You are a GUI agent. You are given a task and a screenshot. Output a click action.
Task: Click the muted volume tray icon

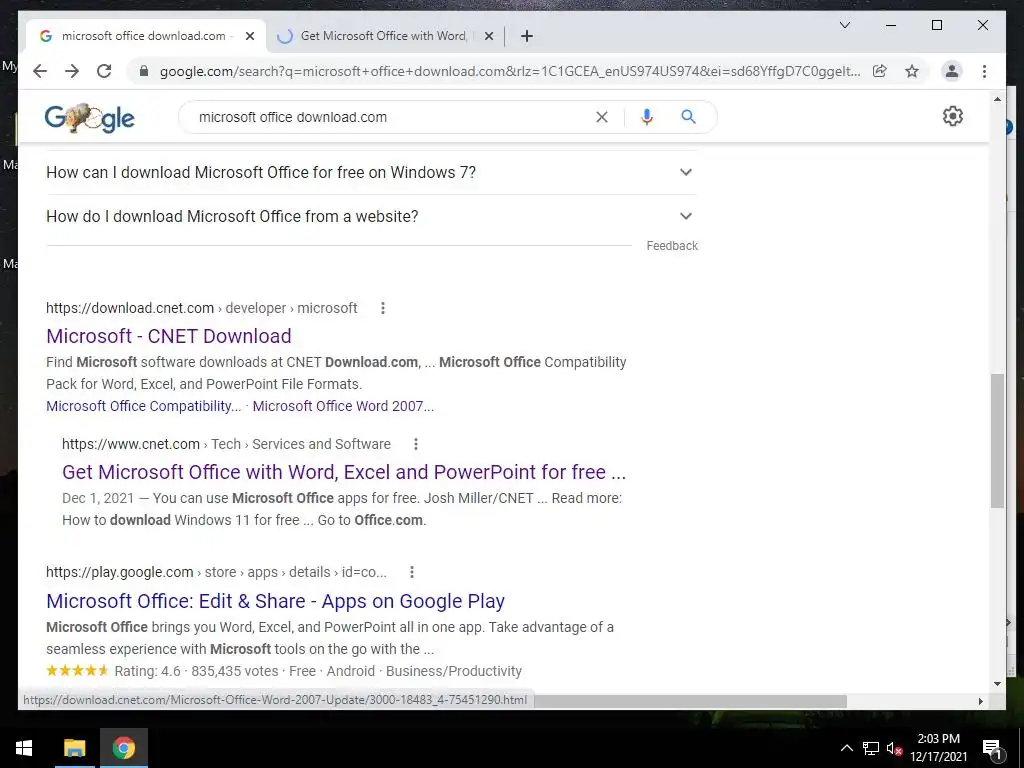tap(894, 748)
